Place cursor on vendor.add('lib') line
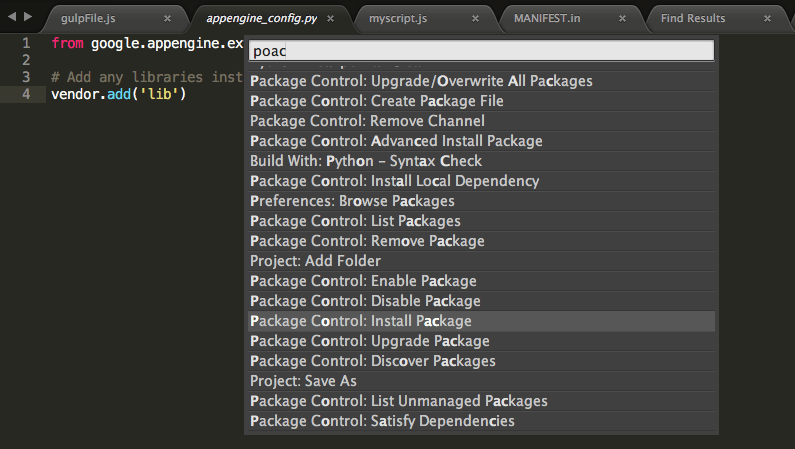The height and width of the screenshot is (449, 795). (119, 94)
